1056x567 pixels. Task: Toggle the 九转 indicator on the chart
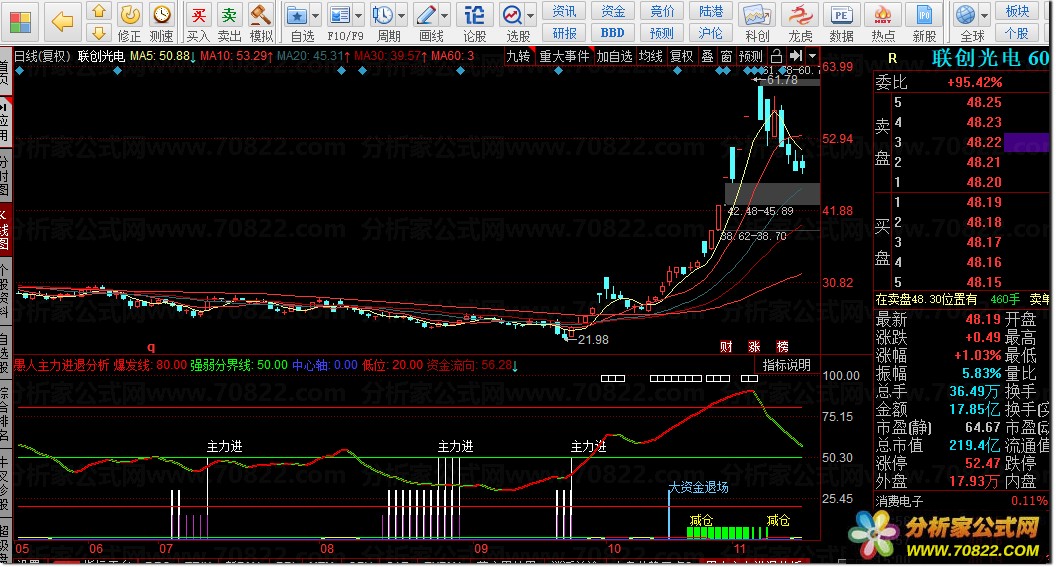(x=518, y=56)
